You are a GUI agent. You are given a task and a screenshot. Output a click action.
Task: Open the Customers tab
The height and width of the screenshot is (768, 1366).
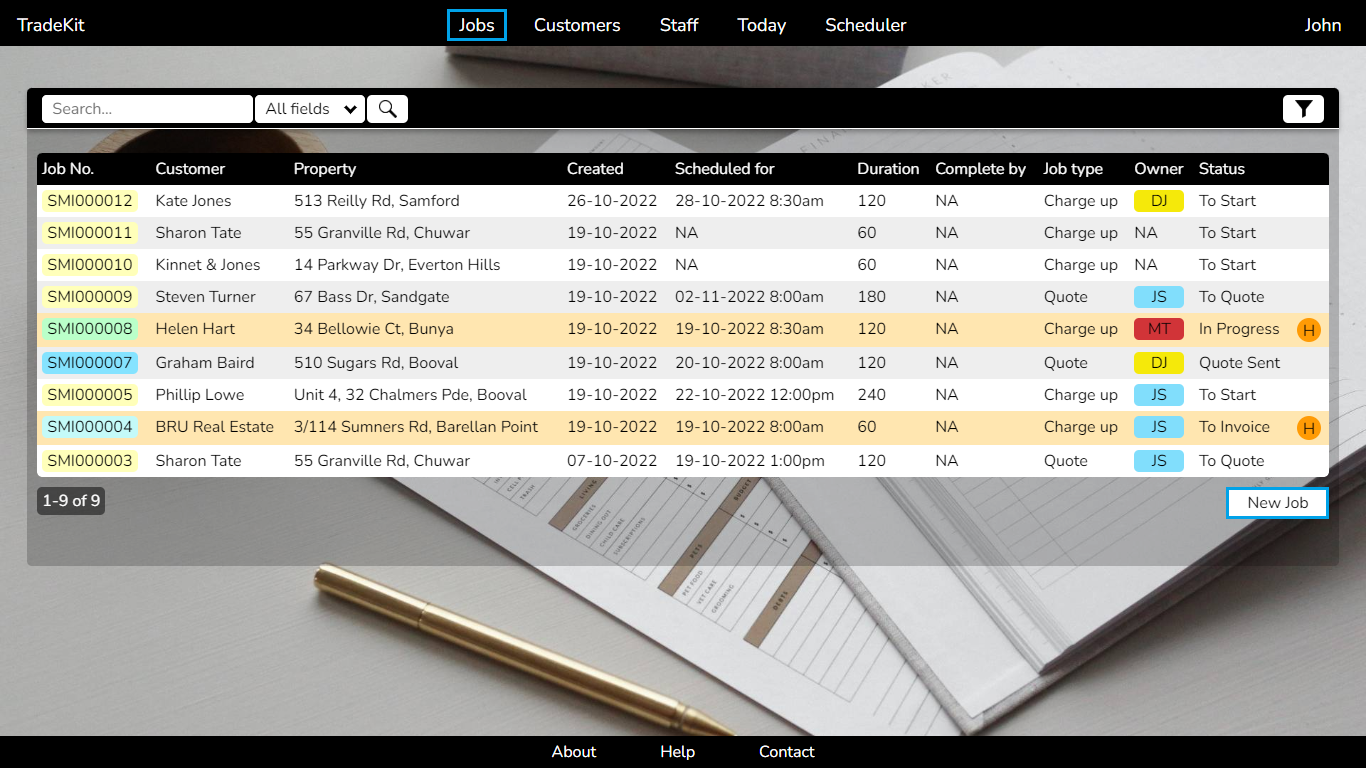pos(577,25)
